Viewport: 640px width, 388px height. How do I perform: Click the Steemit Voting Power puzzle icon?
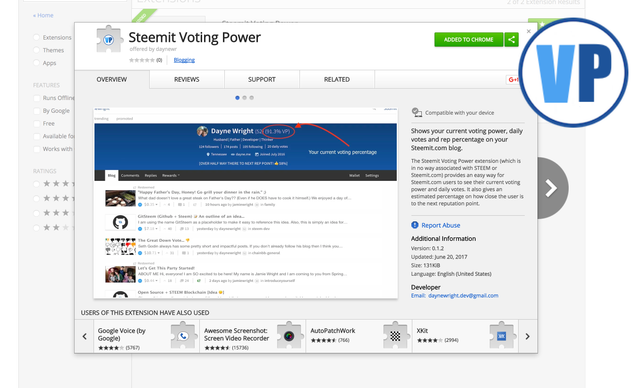coord(109,39)
